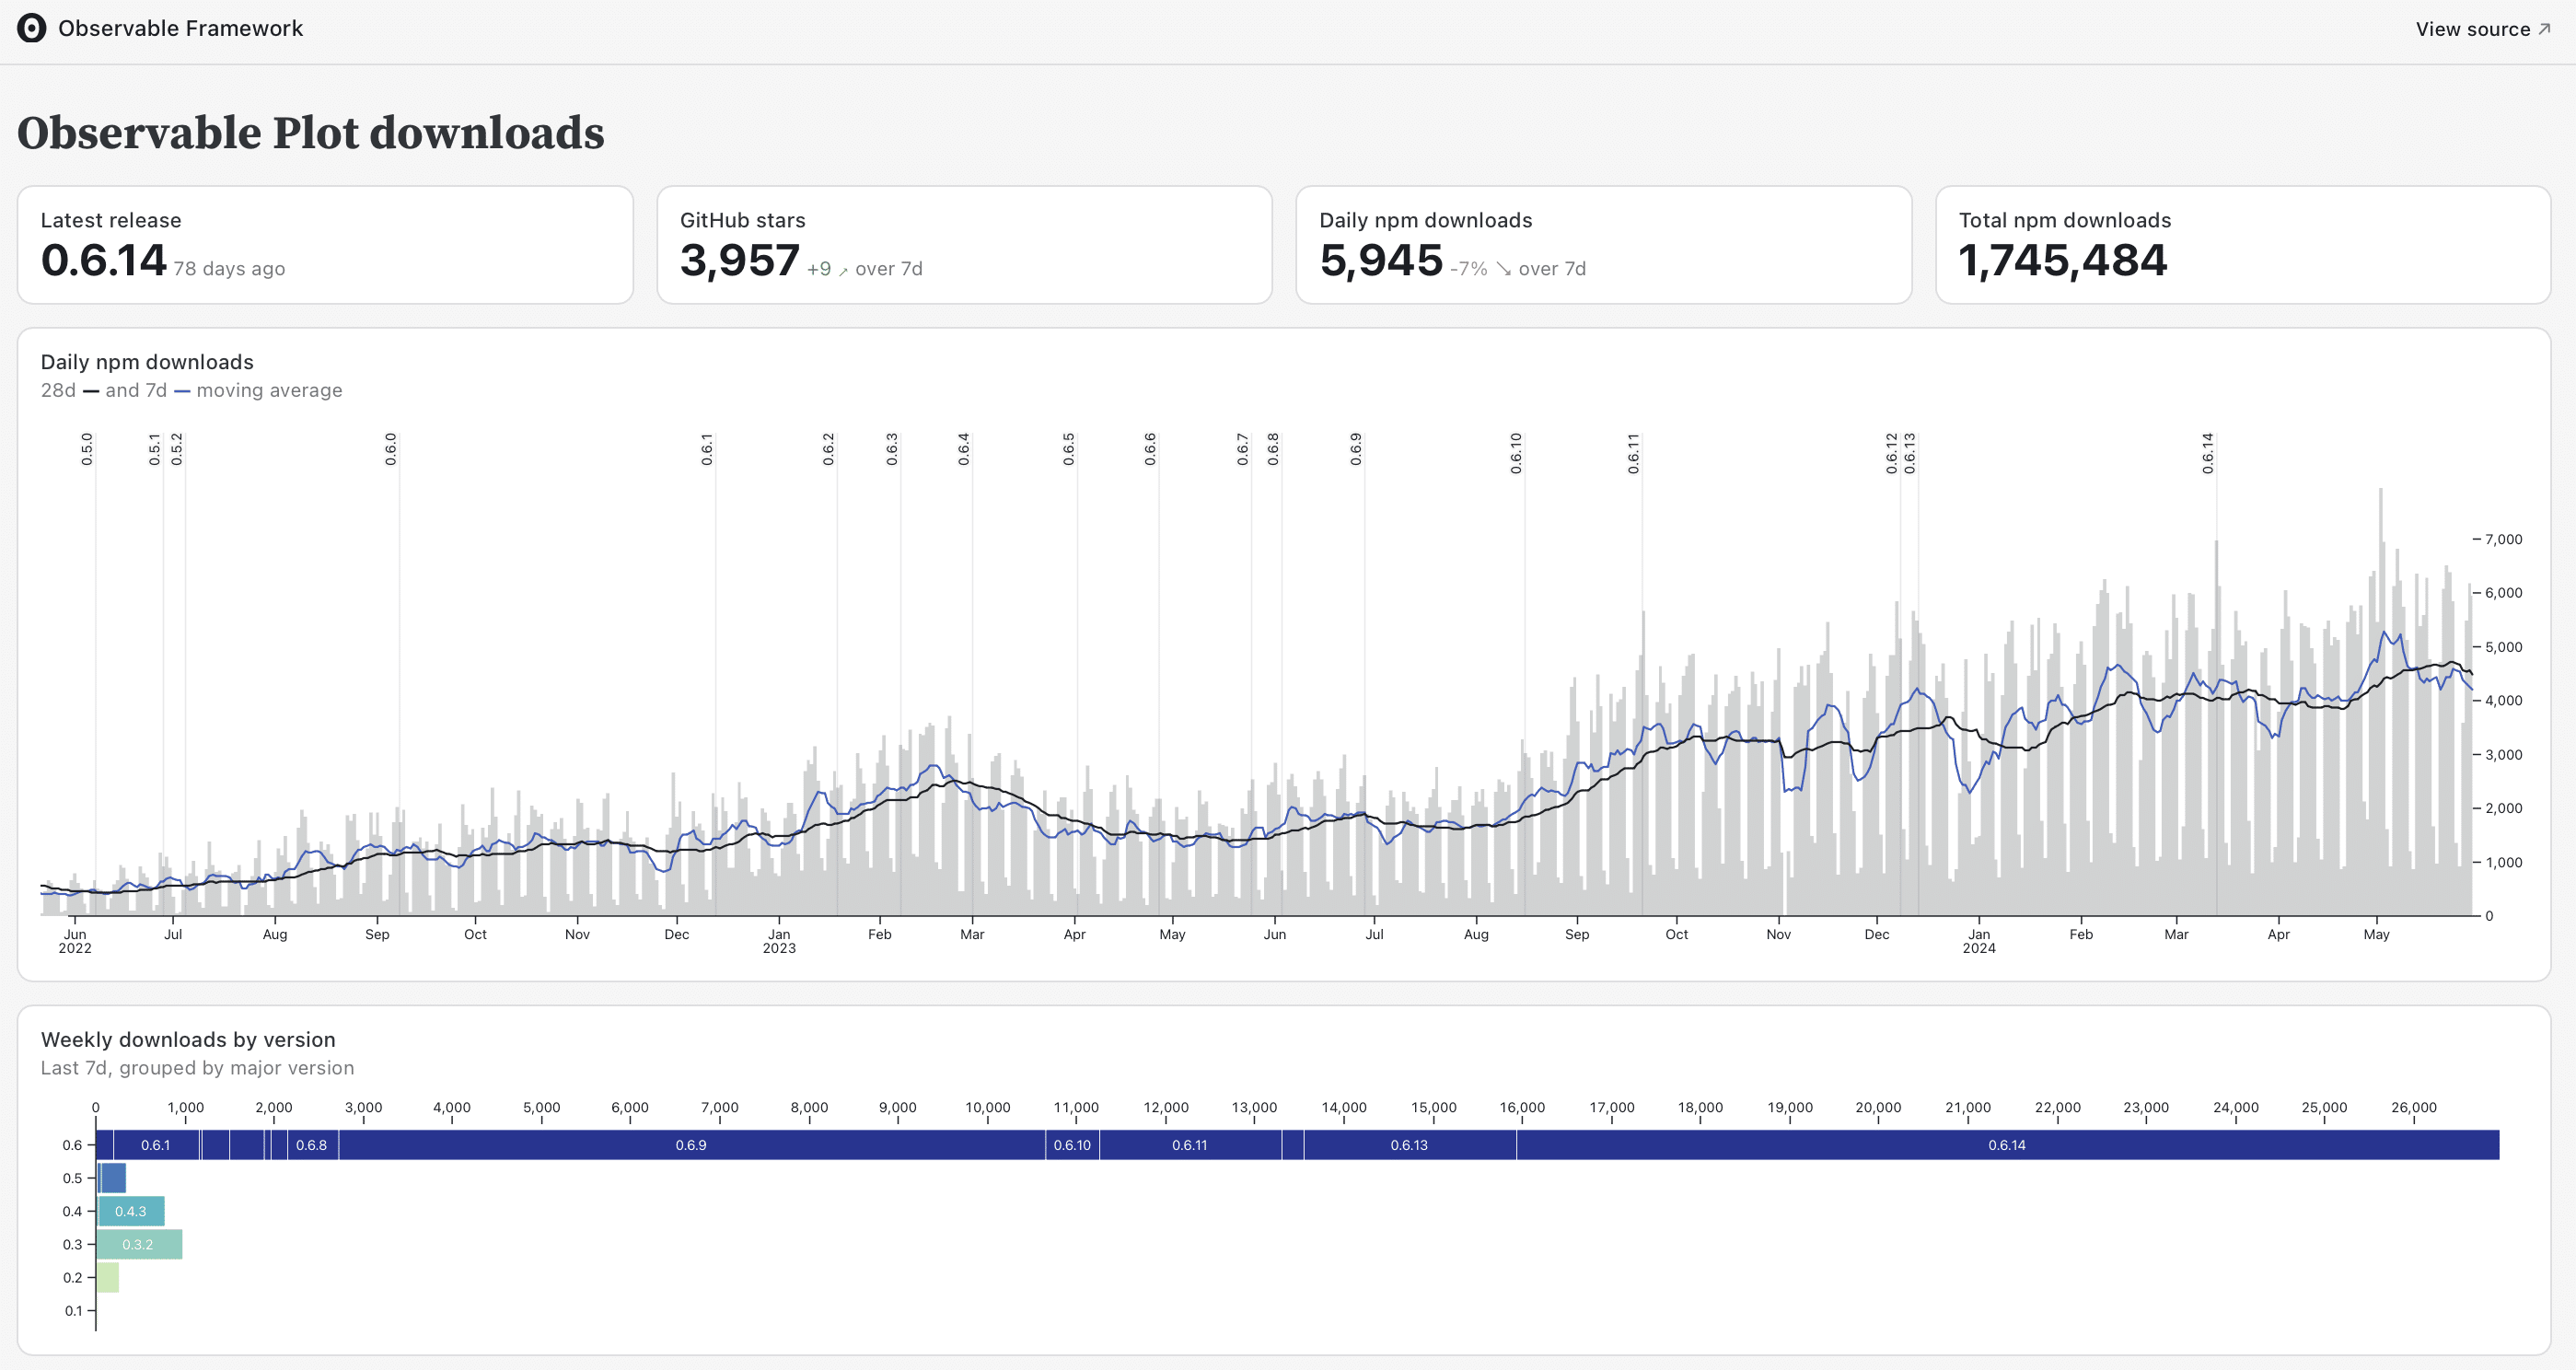This screenshot has height=1370, width=2576.
Task: Click the 0.6.4 release marker label
Action: (964, 449)
